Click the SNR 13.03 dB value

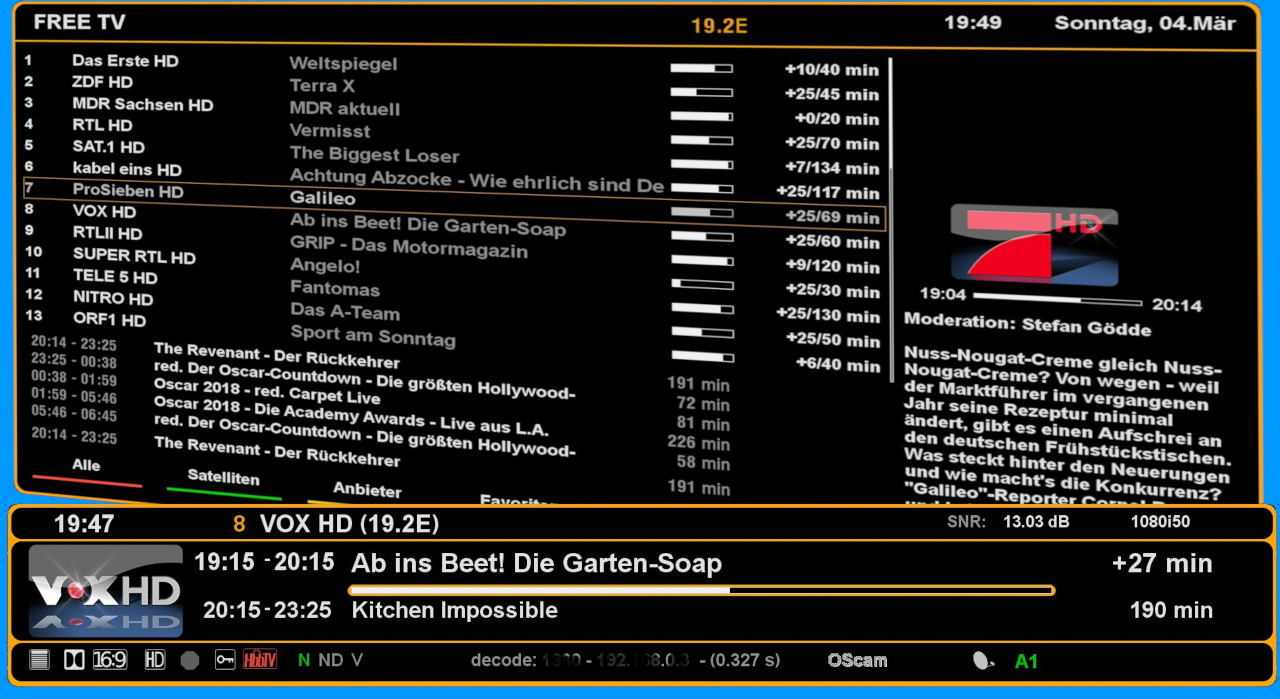pos(1036,521)
